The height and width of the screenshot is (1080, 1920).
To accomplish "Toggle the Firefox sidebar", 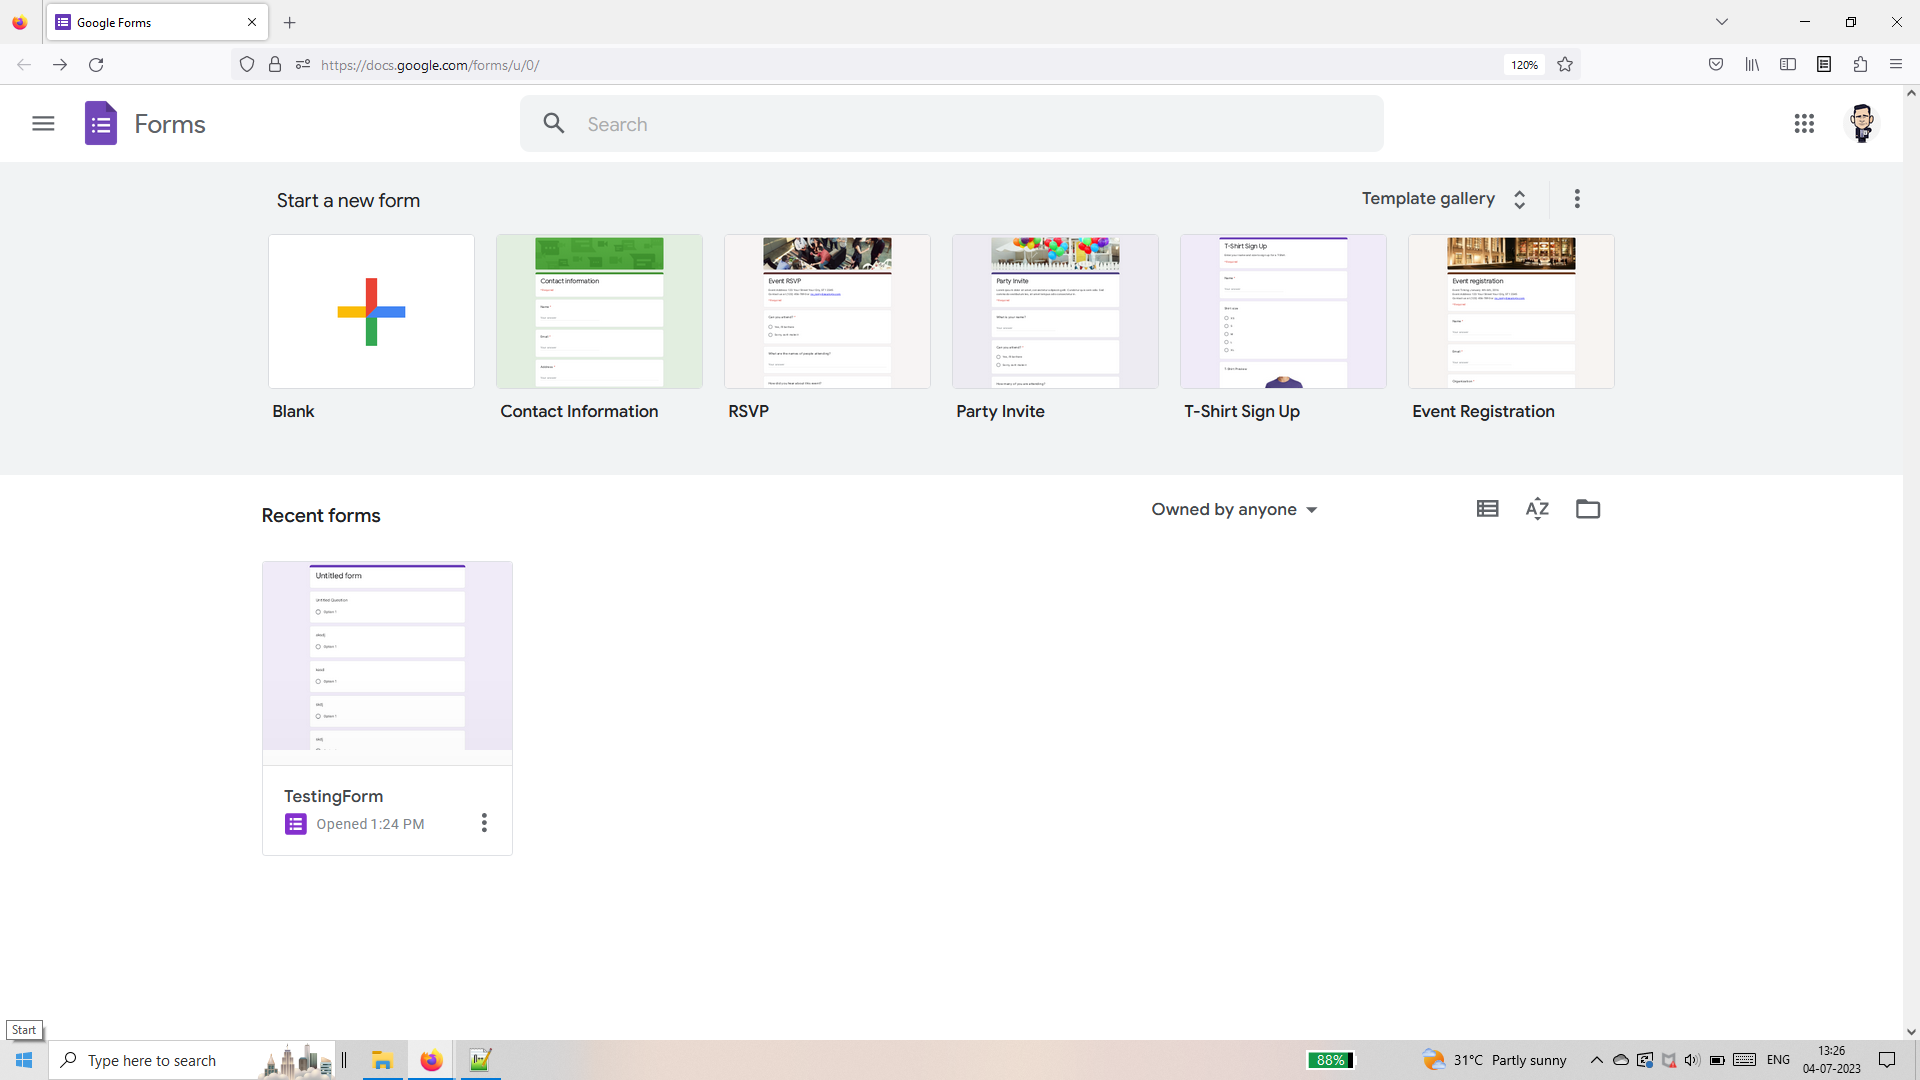I will pos(1788,65).
